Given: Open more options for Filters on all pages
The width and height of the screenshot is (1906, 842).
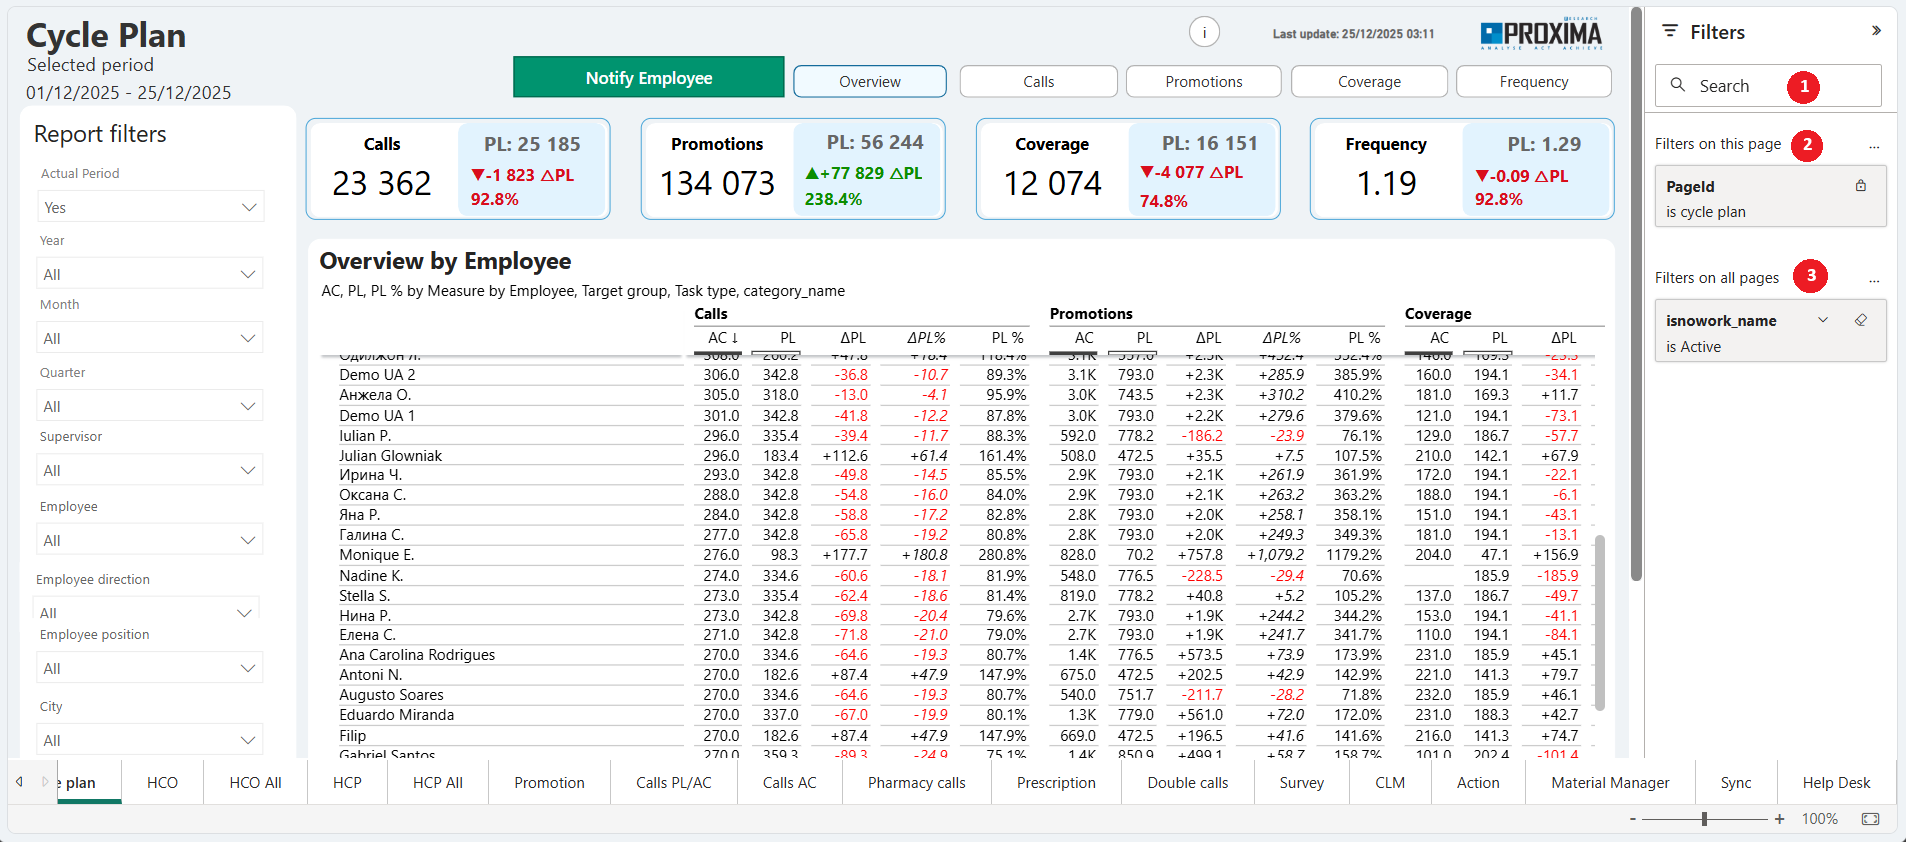Looking at the screenshot, I should [1874, 278].
